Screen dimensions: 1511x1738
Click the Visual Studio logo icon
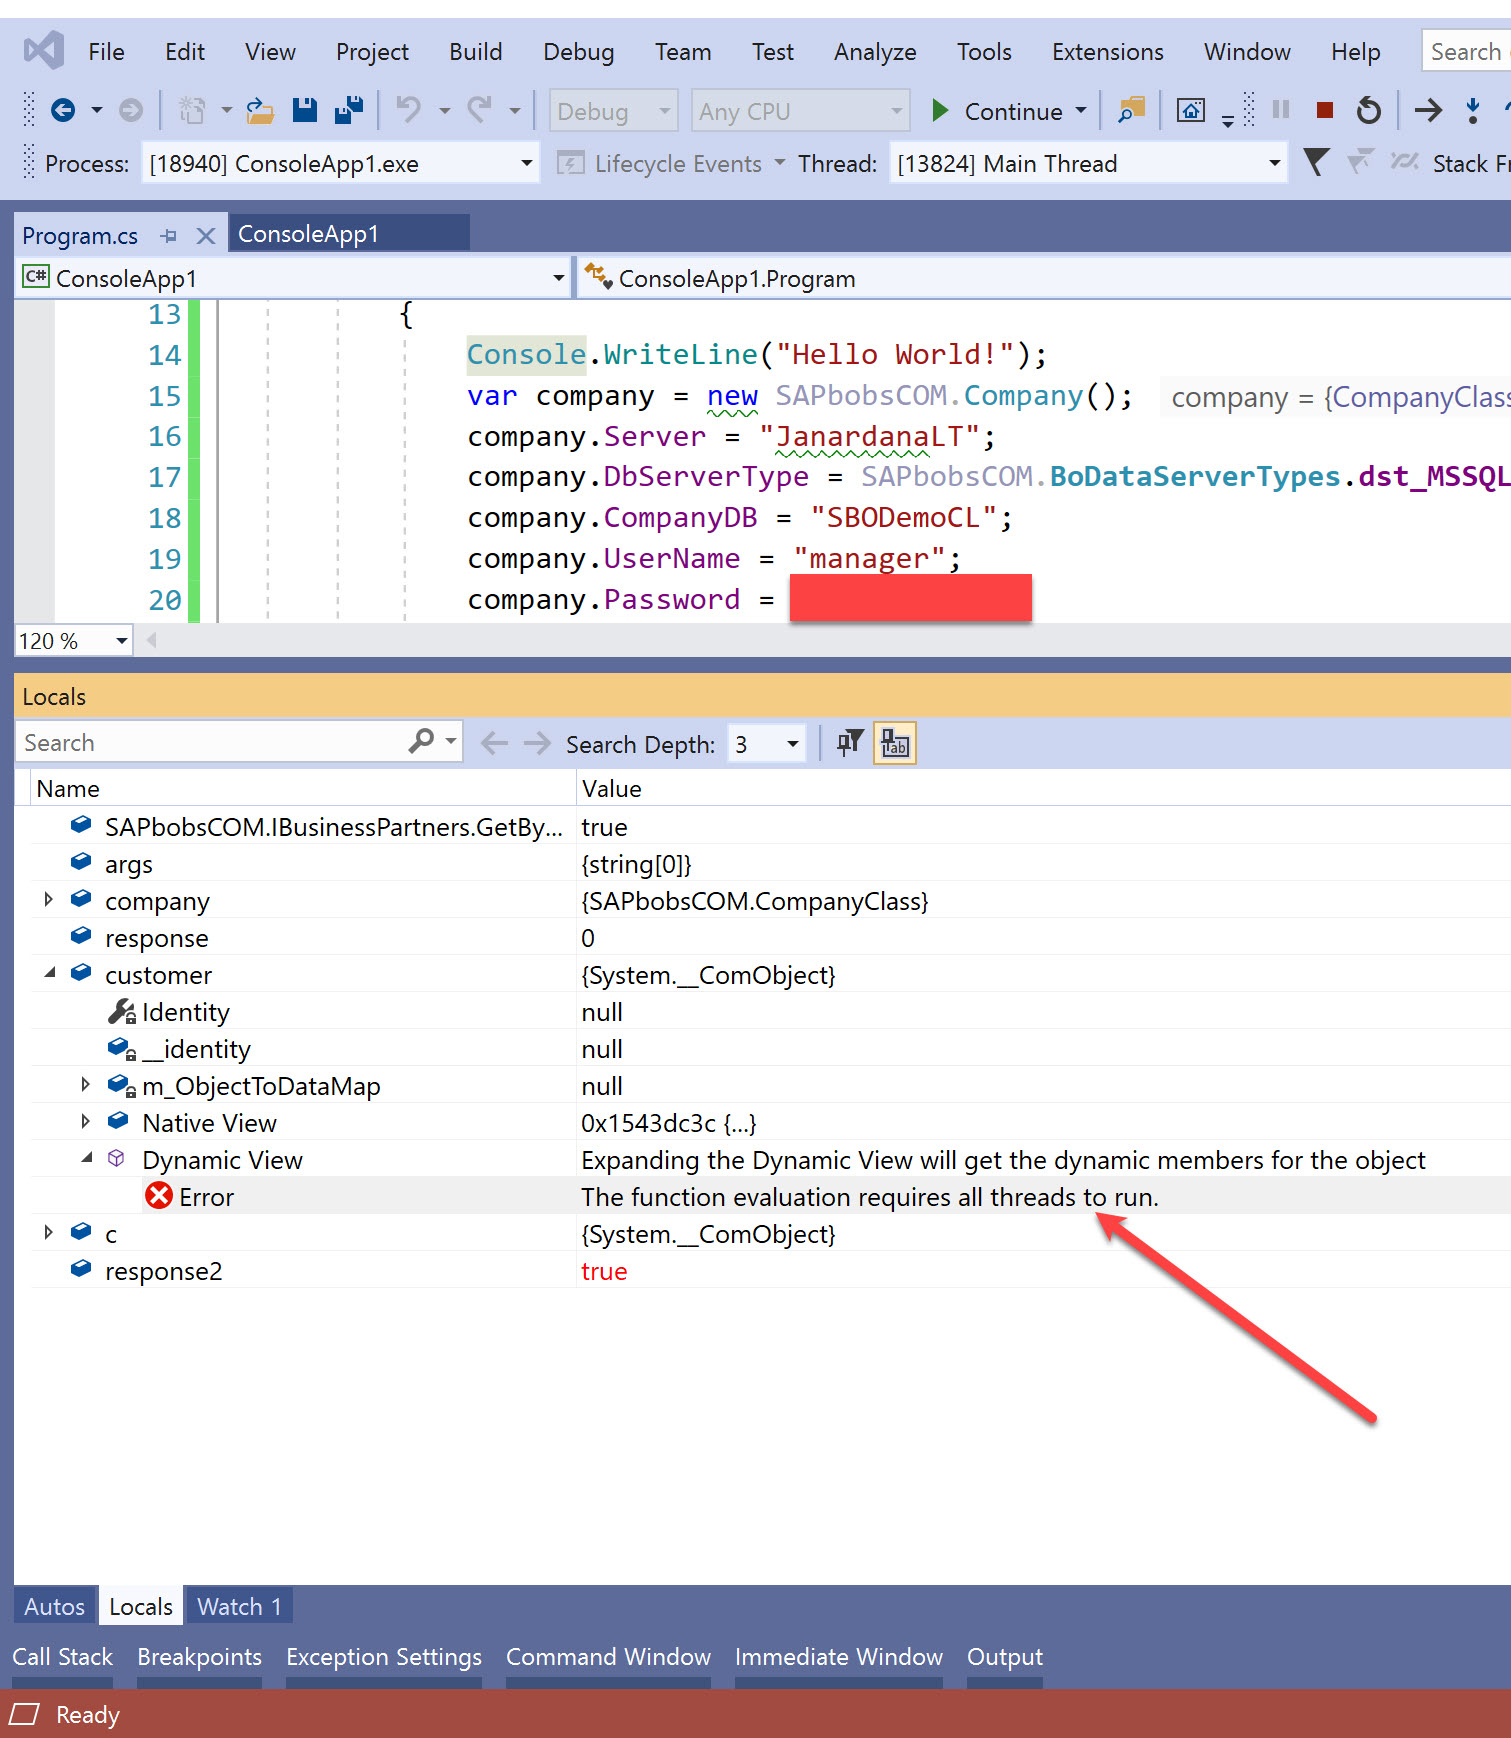[44, 50]
